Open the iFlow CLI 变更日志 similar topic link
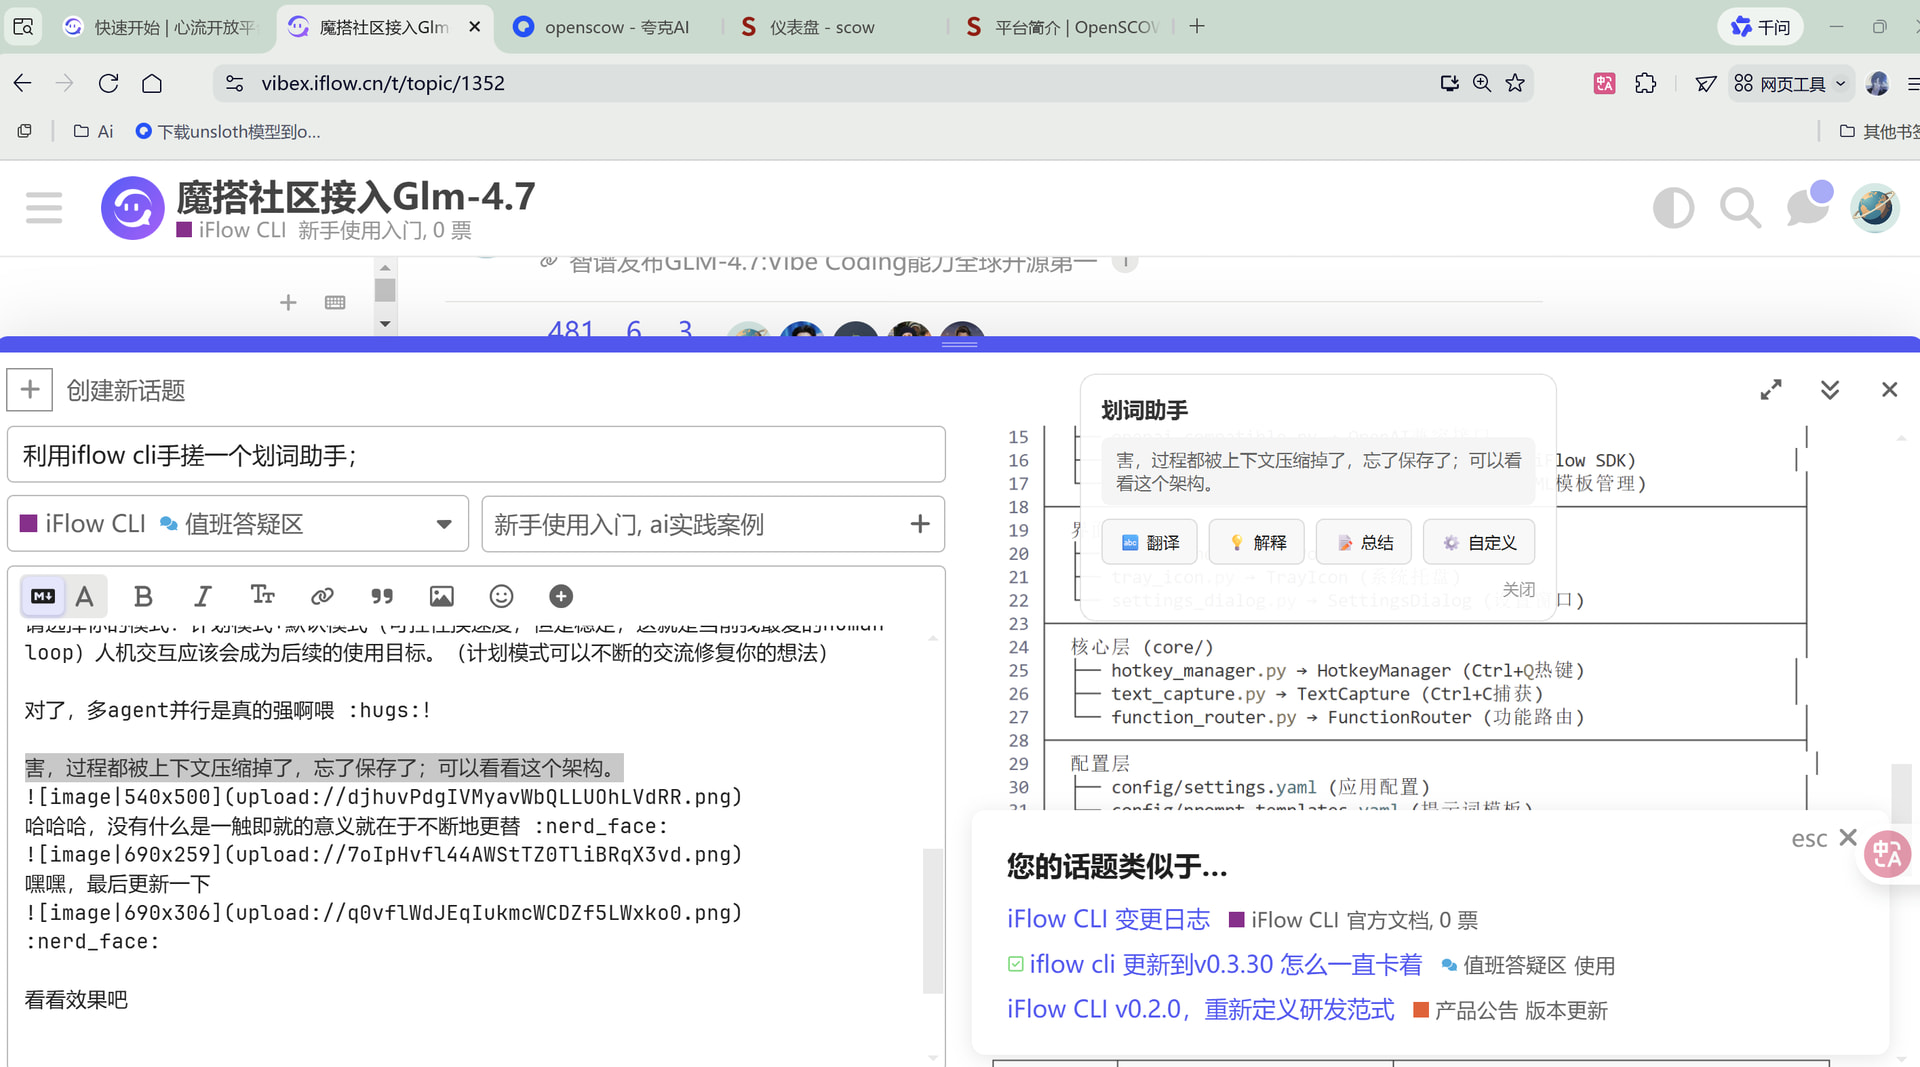Image resolution: width=1920 pixels, height=1067 pixels. [1108, 919]
